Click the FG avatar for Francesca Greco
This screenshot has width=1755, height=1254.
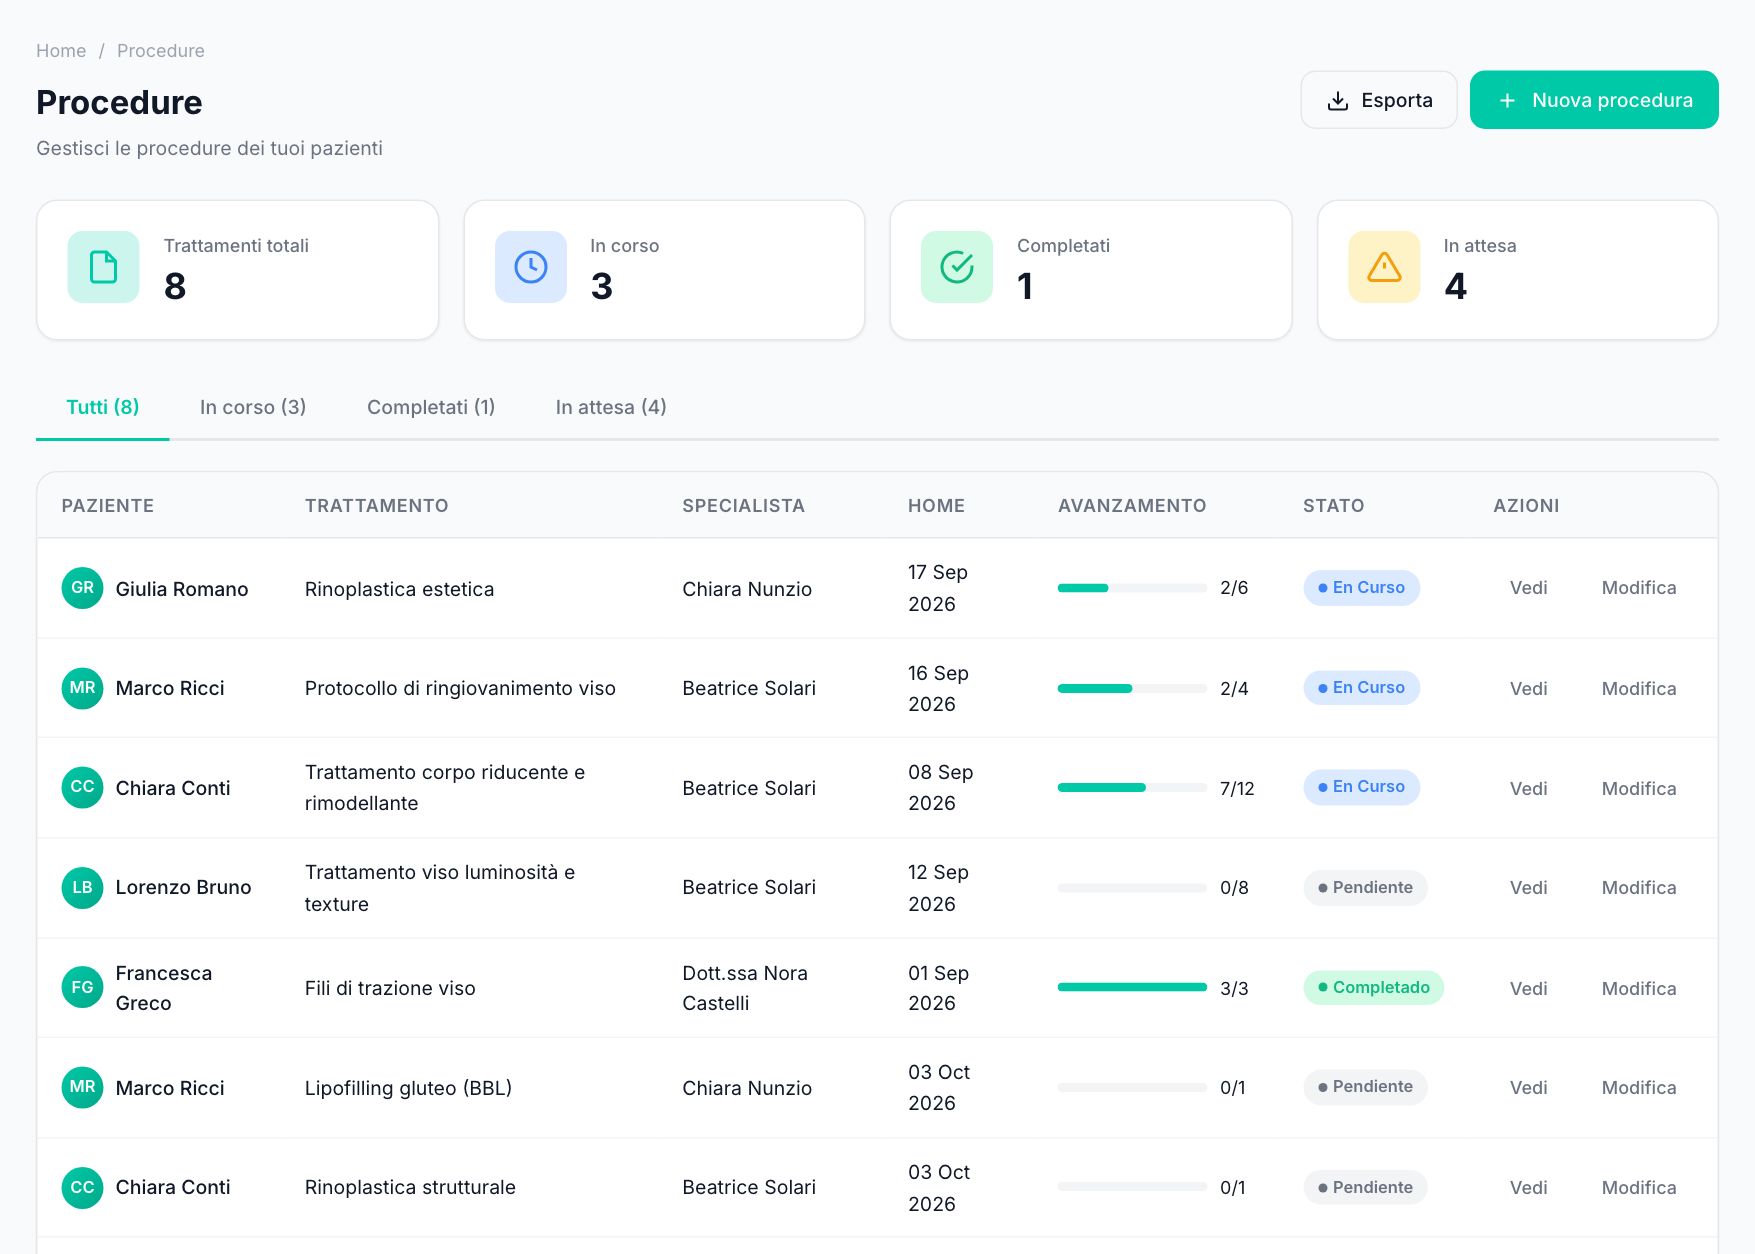[x=82, y=988]
